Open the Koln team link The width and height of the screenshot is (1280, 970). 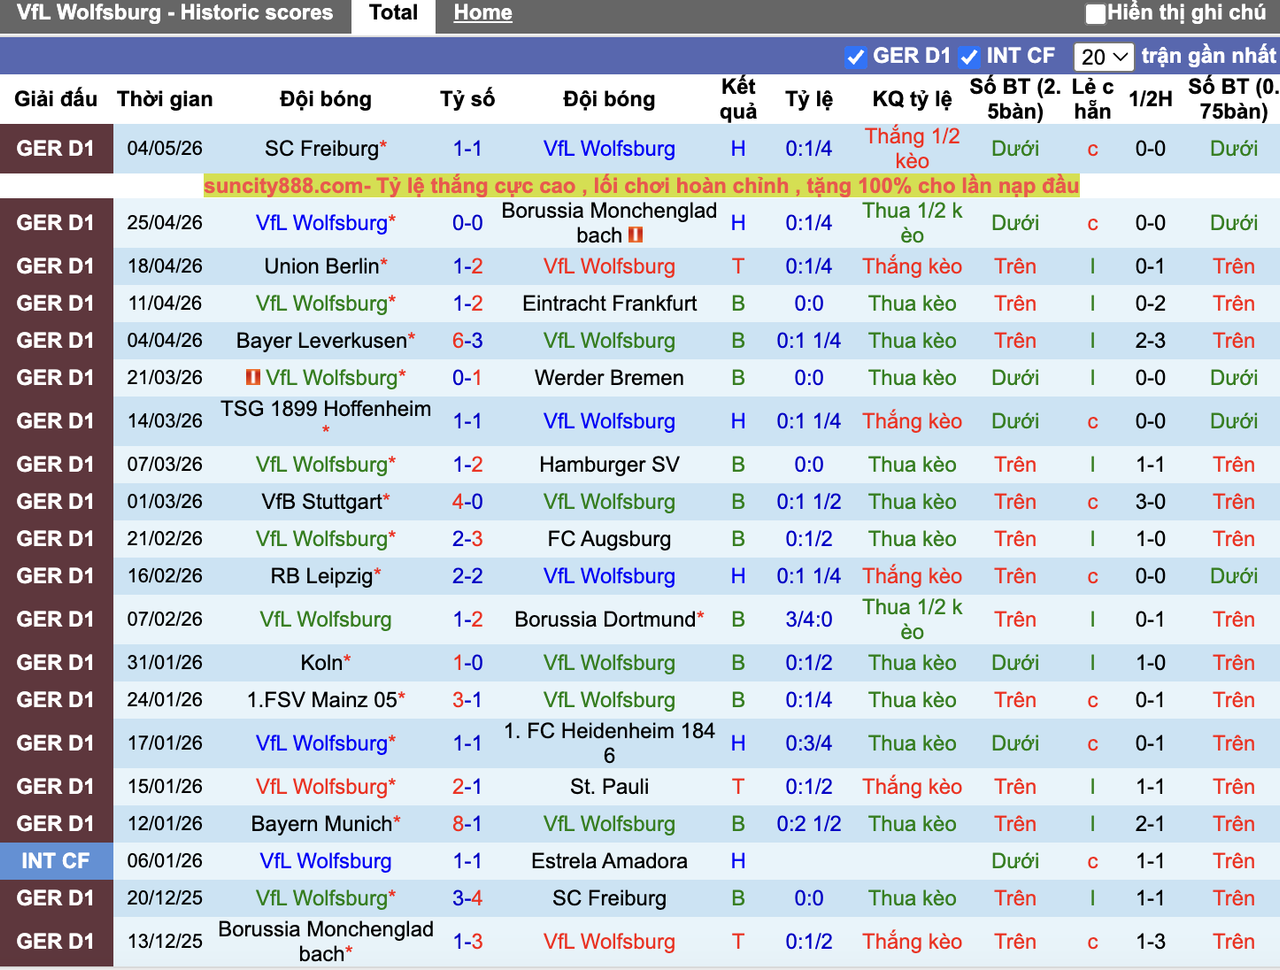321,662
